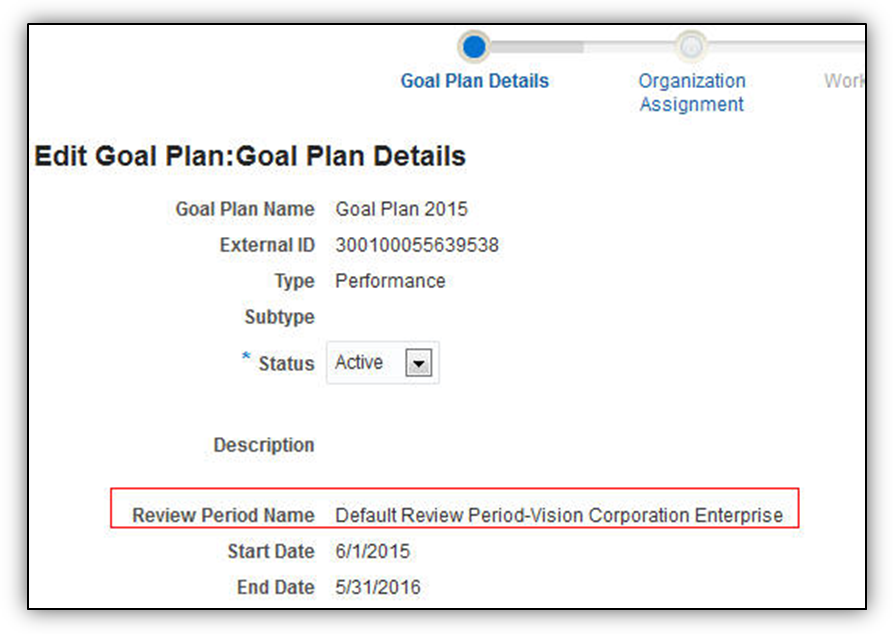Click the required asterisk beside Status
The image size is (893, 634).
246,358
